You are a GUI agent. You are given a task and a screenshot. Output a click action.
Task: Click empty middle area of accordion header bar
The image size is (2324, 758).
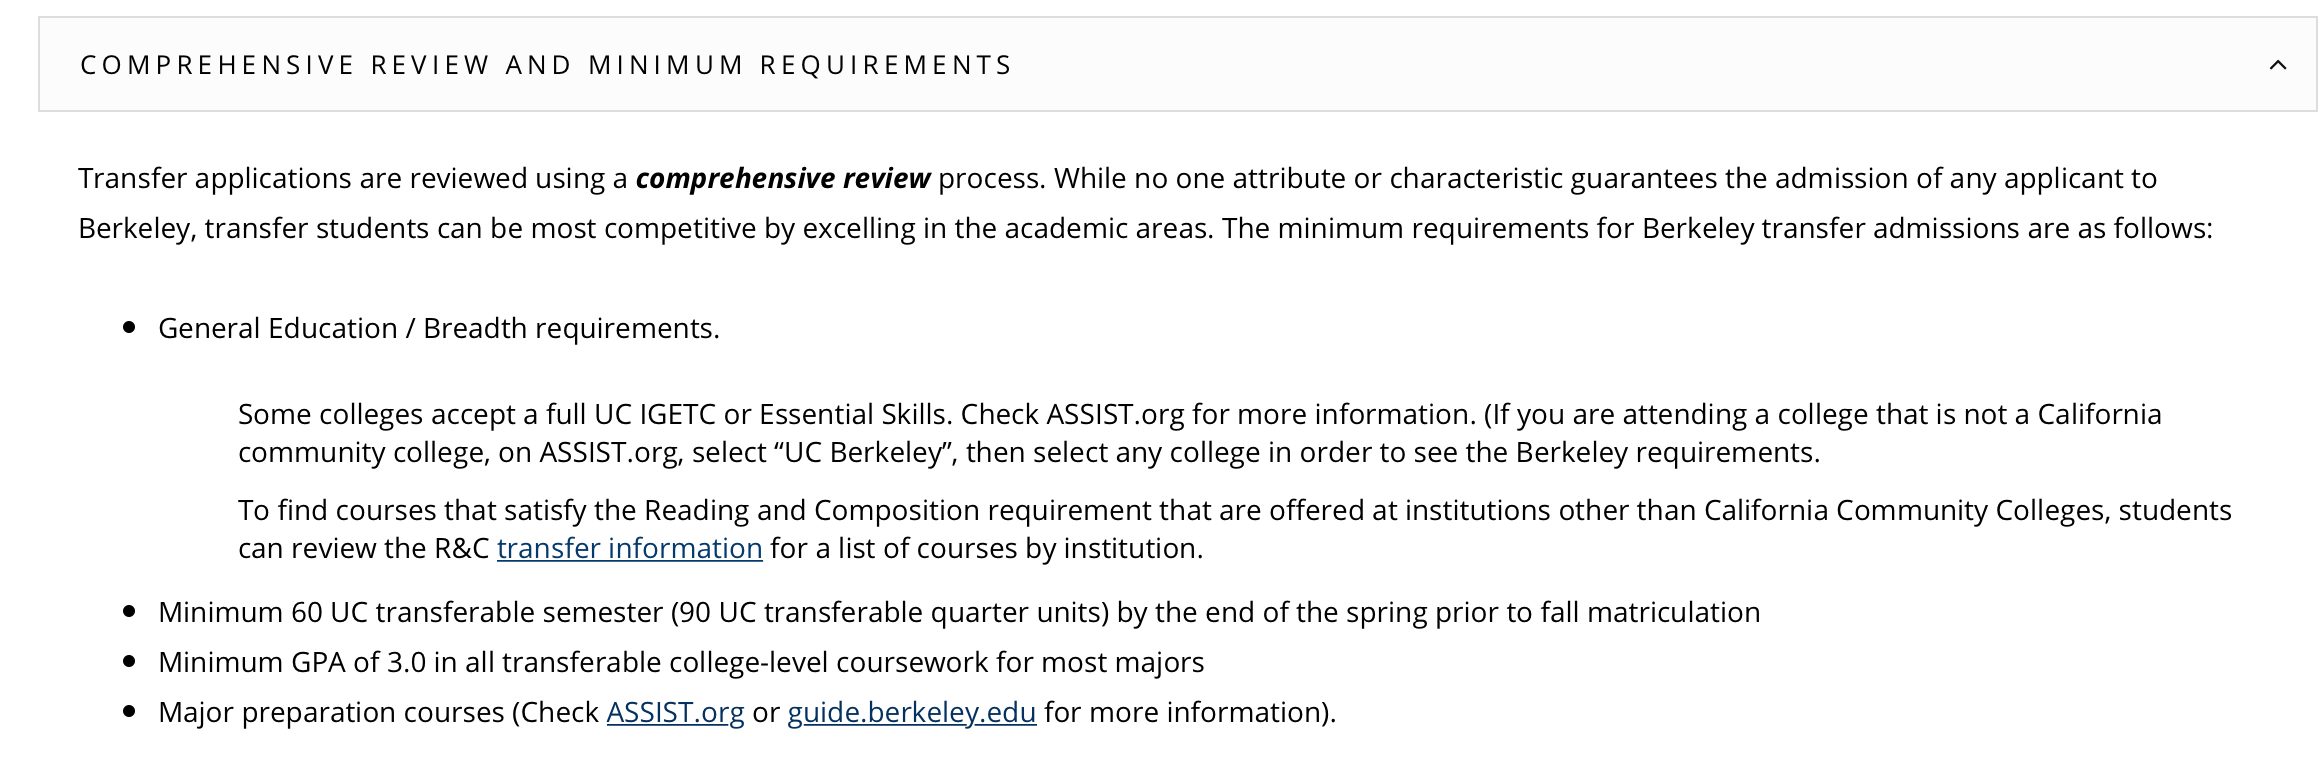(1640, 65)
